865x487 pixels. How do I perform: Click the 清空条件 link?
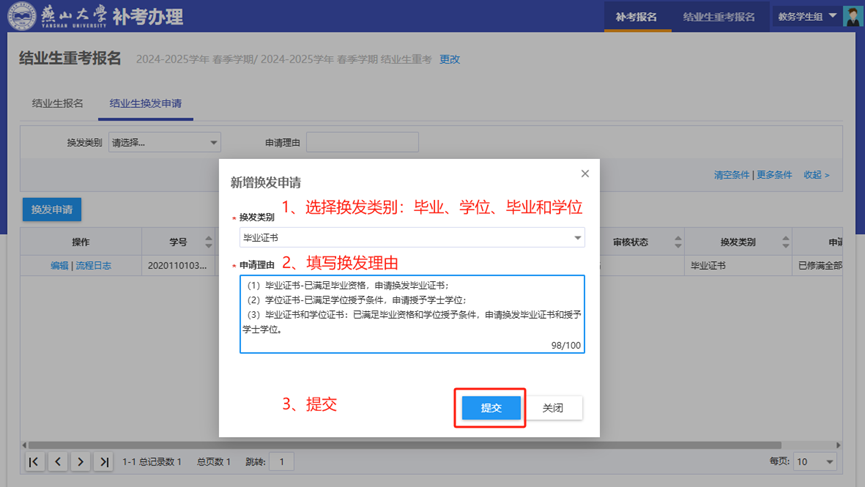[731, 175]
